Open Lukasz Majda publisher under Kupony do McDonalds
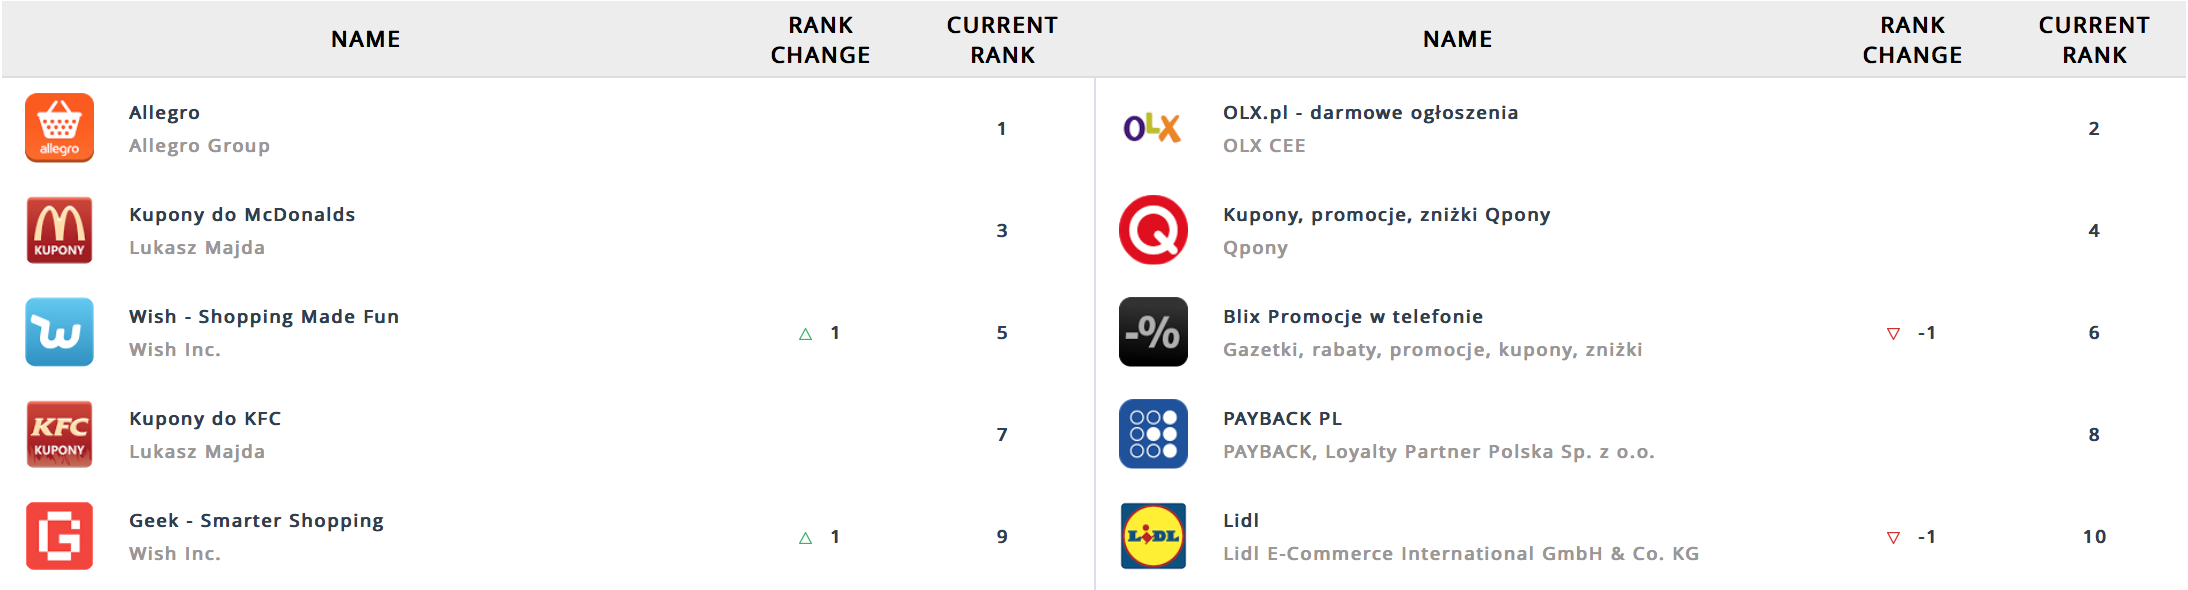The height and width of the screenshot is (590, 2188). click(x=197, y=248)
